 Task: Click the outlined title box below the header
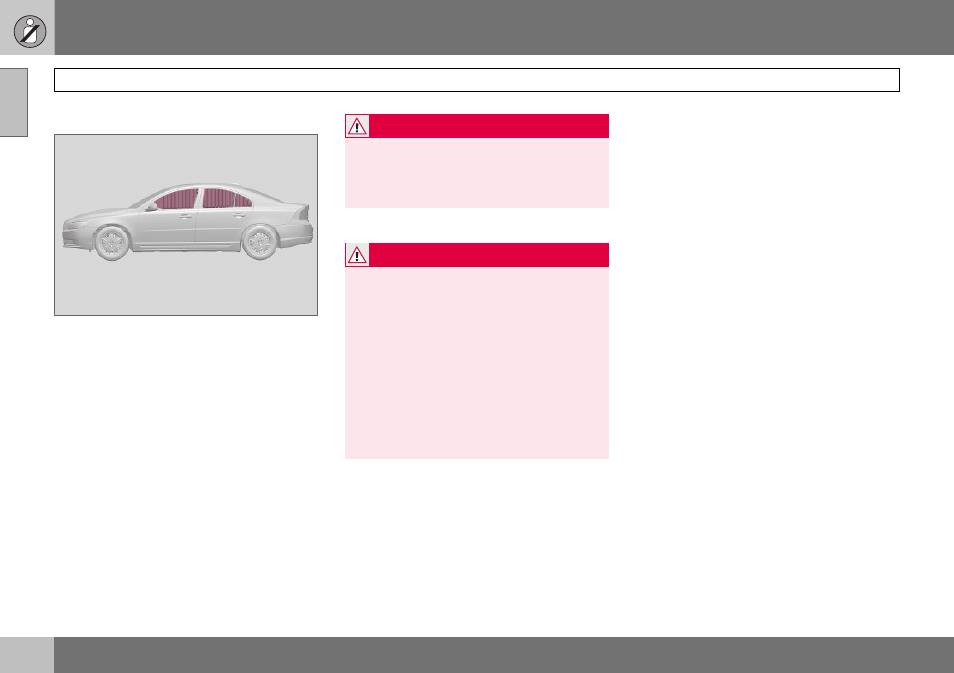(477, 80)
